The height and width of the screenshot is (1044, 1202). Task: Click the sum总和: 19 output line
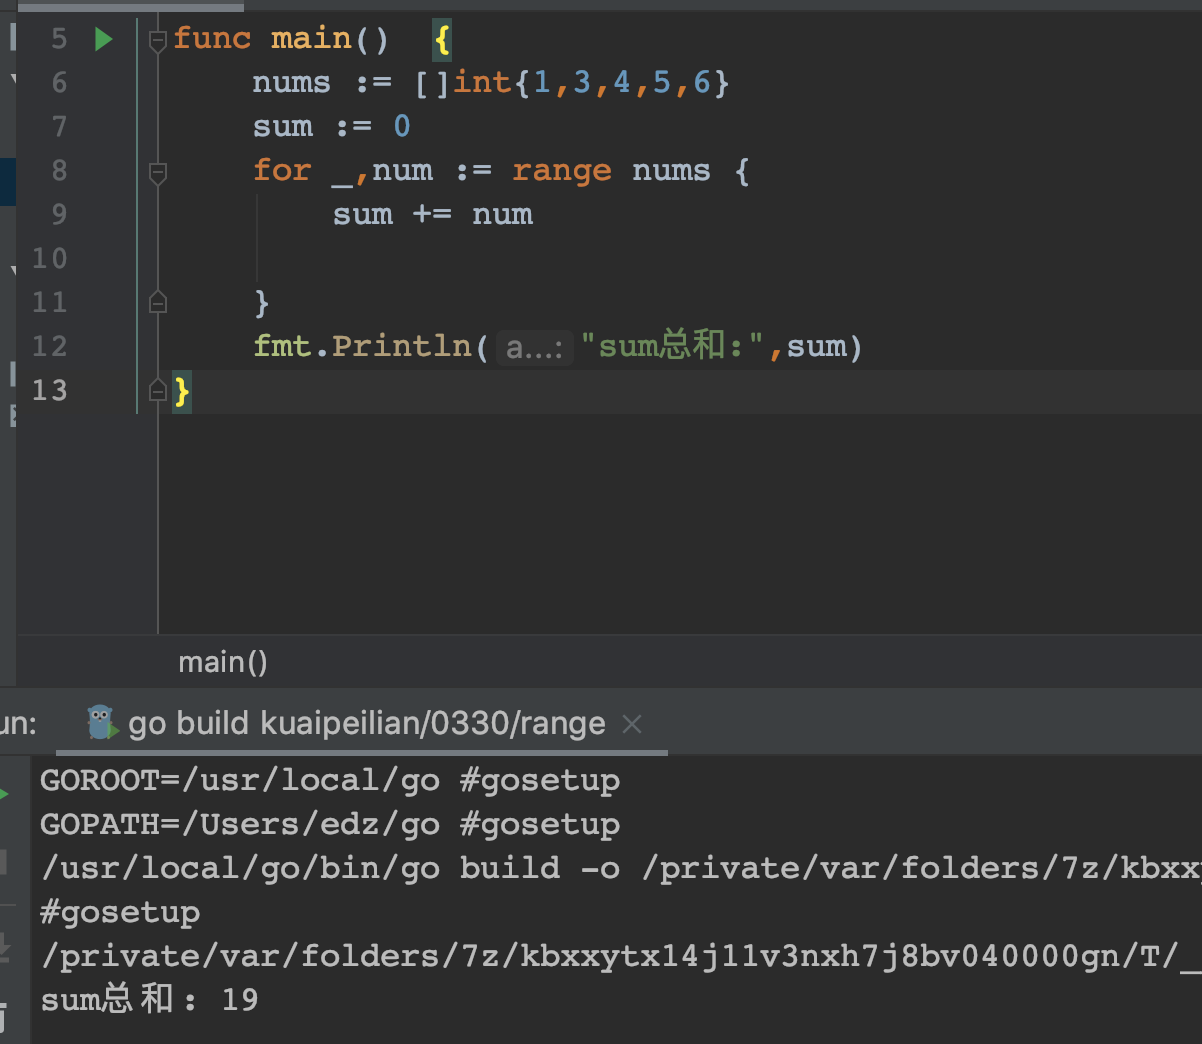(x=149, y=999)
